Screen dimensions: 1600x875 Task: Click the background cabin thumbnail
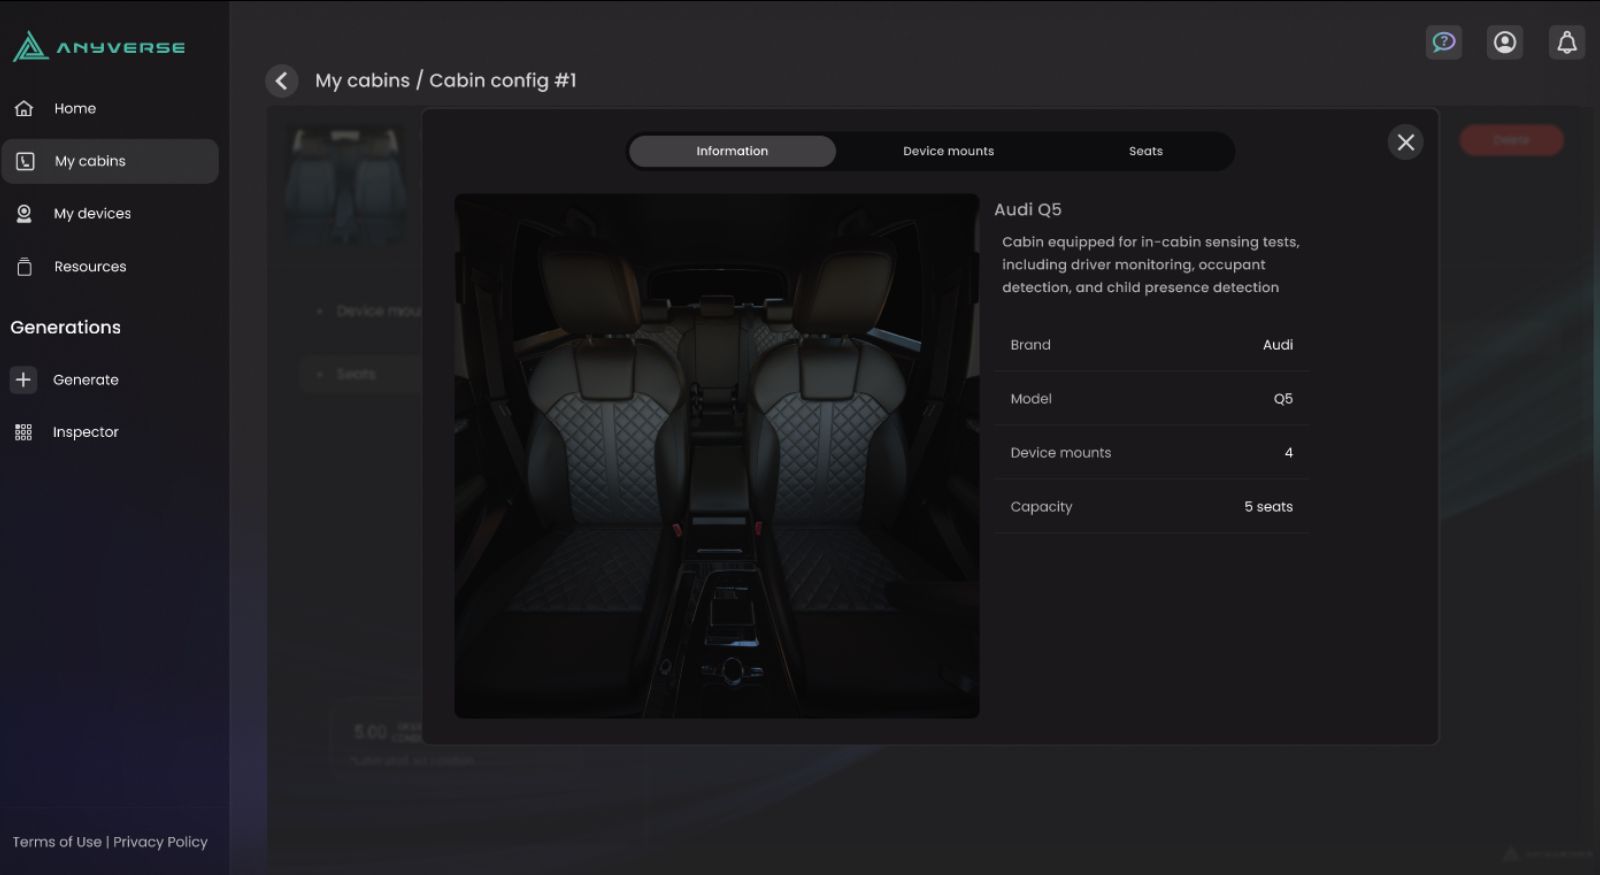[346, 185]
